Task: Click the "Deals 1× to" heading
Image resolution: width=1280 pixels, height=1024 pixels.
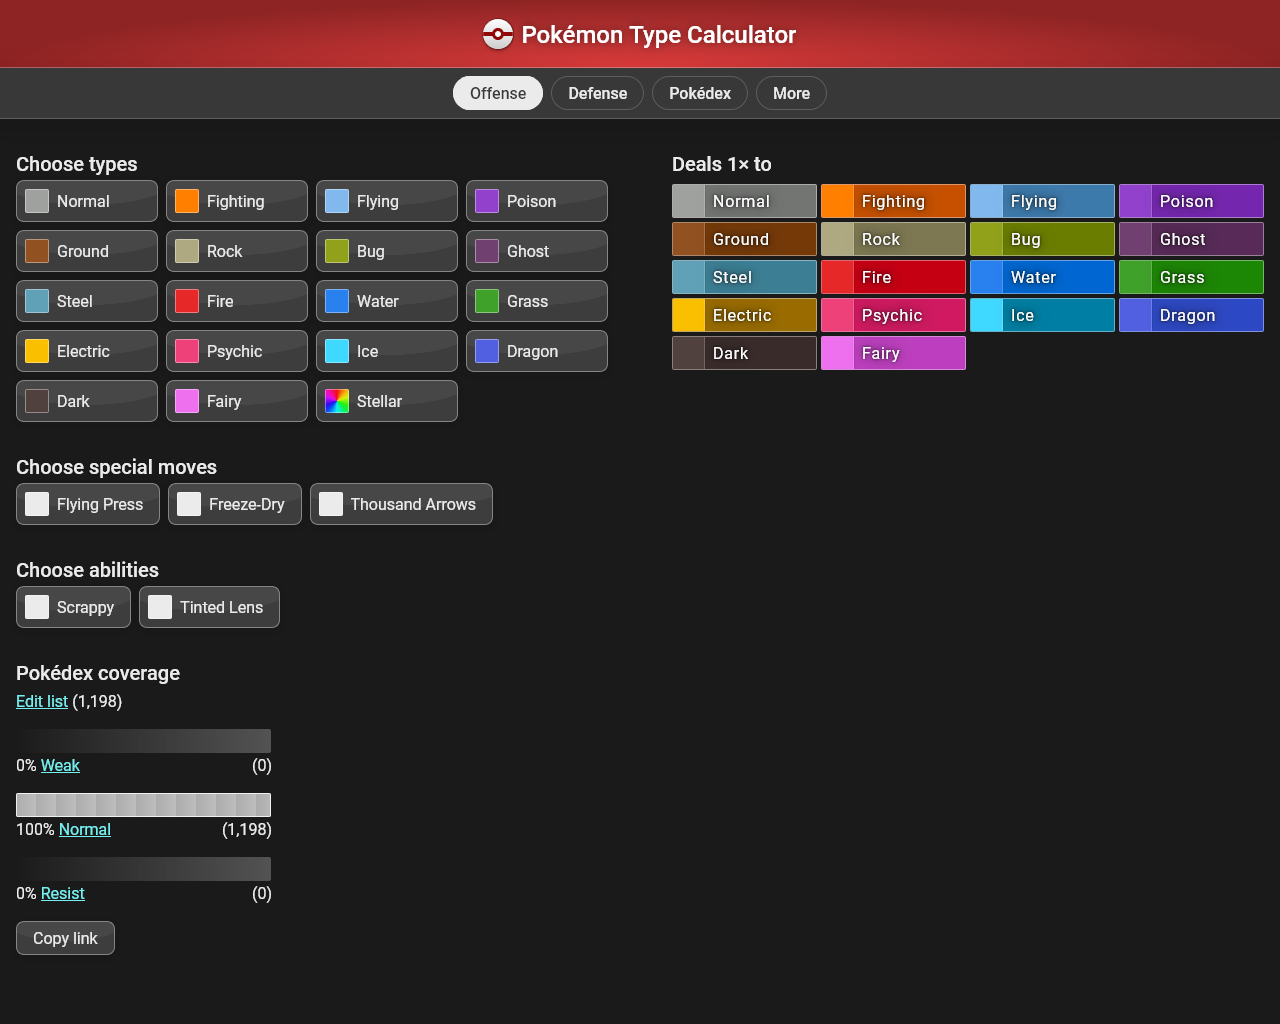Action: pyautogui.click(x=722, y=164)
